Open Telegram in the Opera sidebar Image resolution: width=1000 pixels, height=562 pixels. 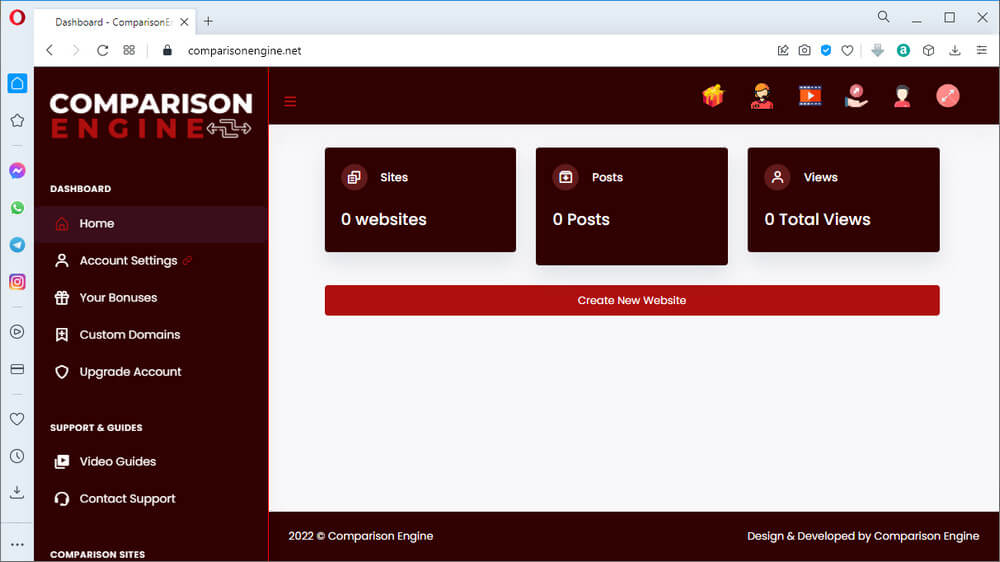click(x=17, y=245)
